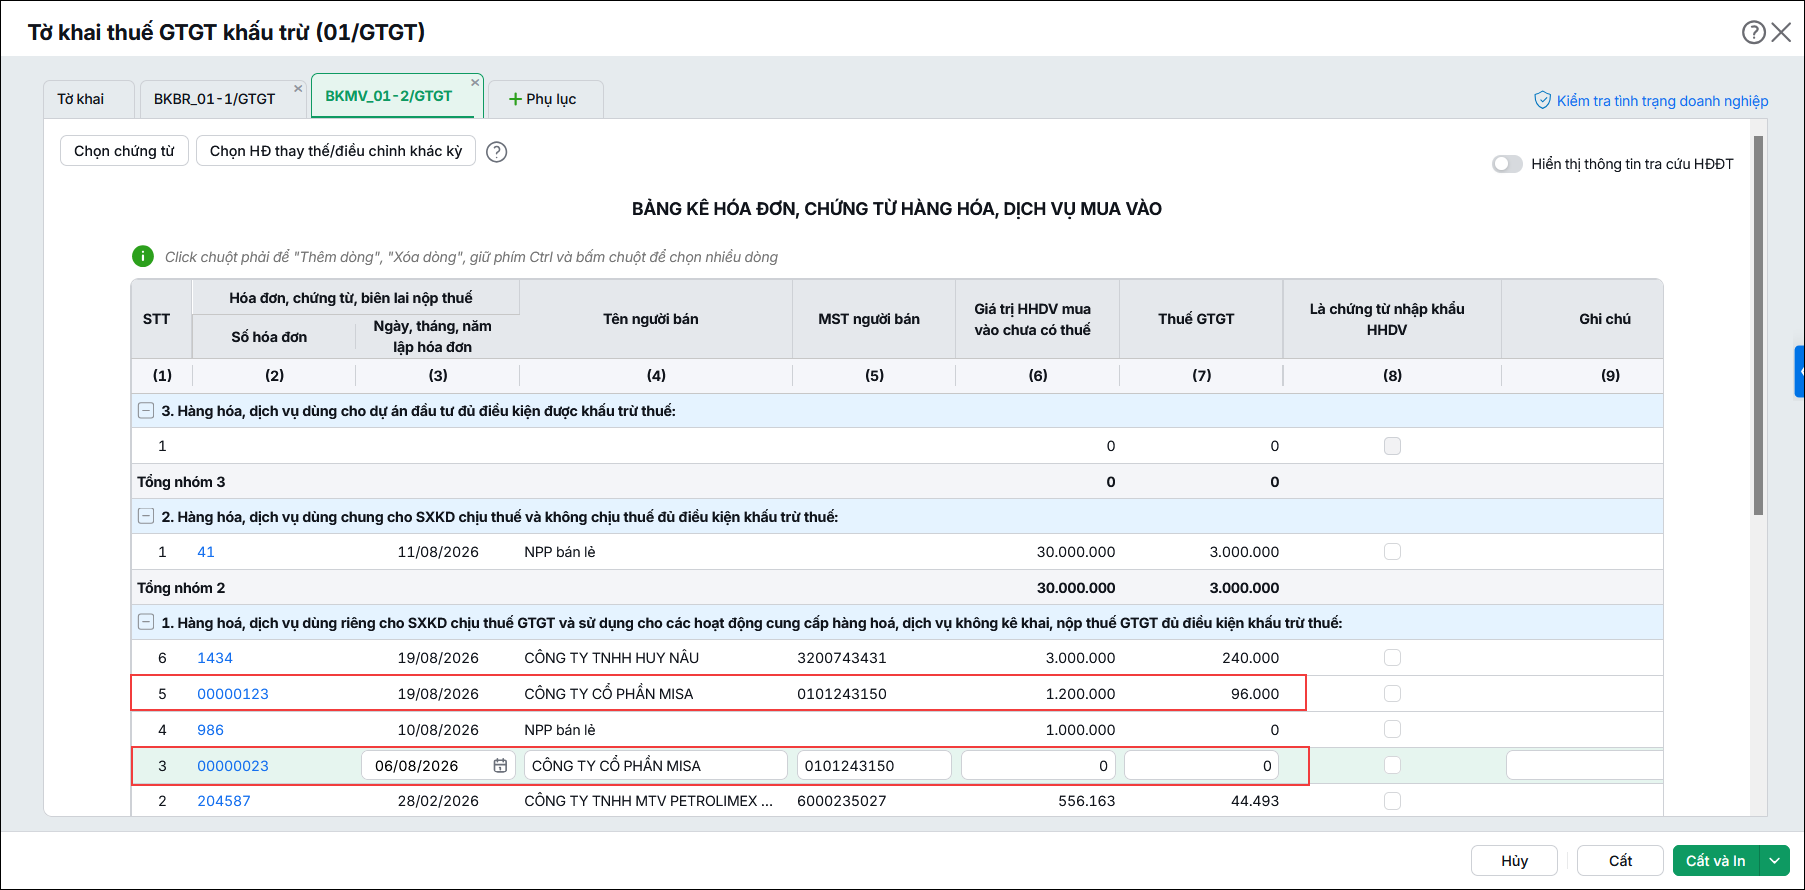Open invoice link 00000123
The width and height of the screenshot is (1805, 890).
233,694
